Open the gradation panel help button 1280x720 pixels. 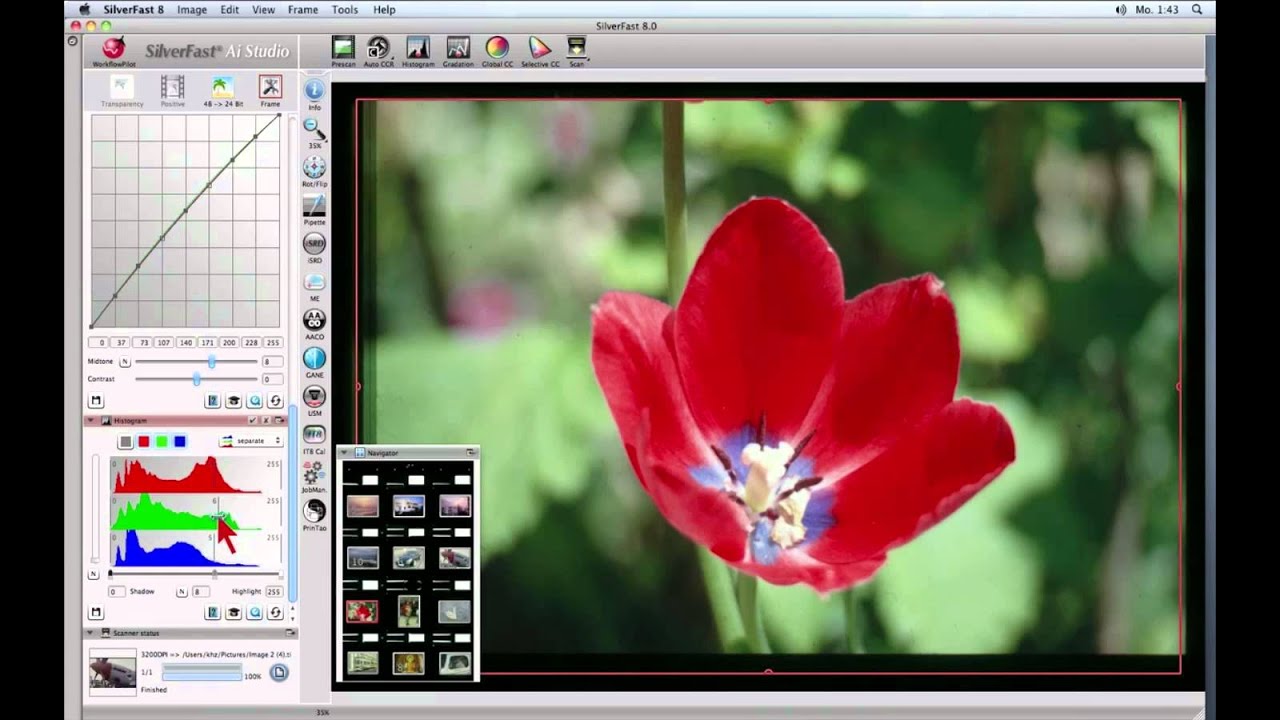point(212,401)
